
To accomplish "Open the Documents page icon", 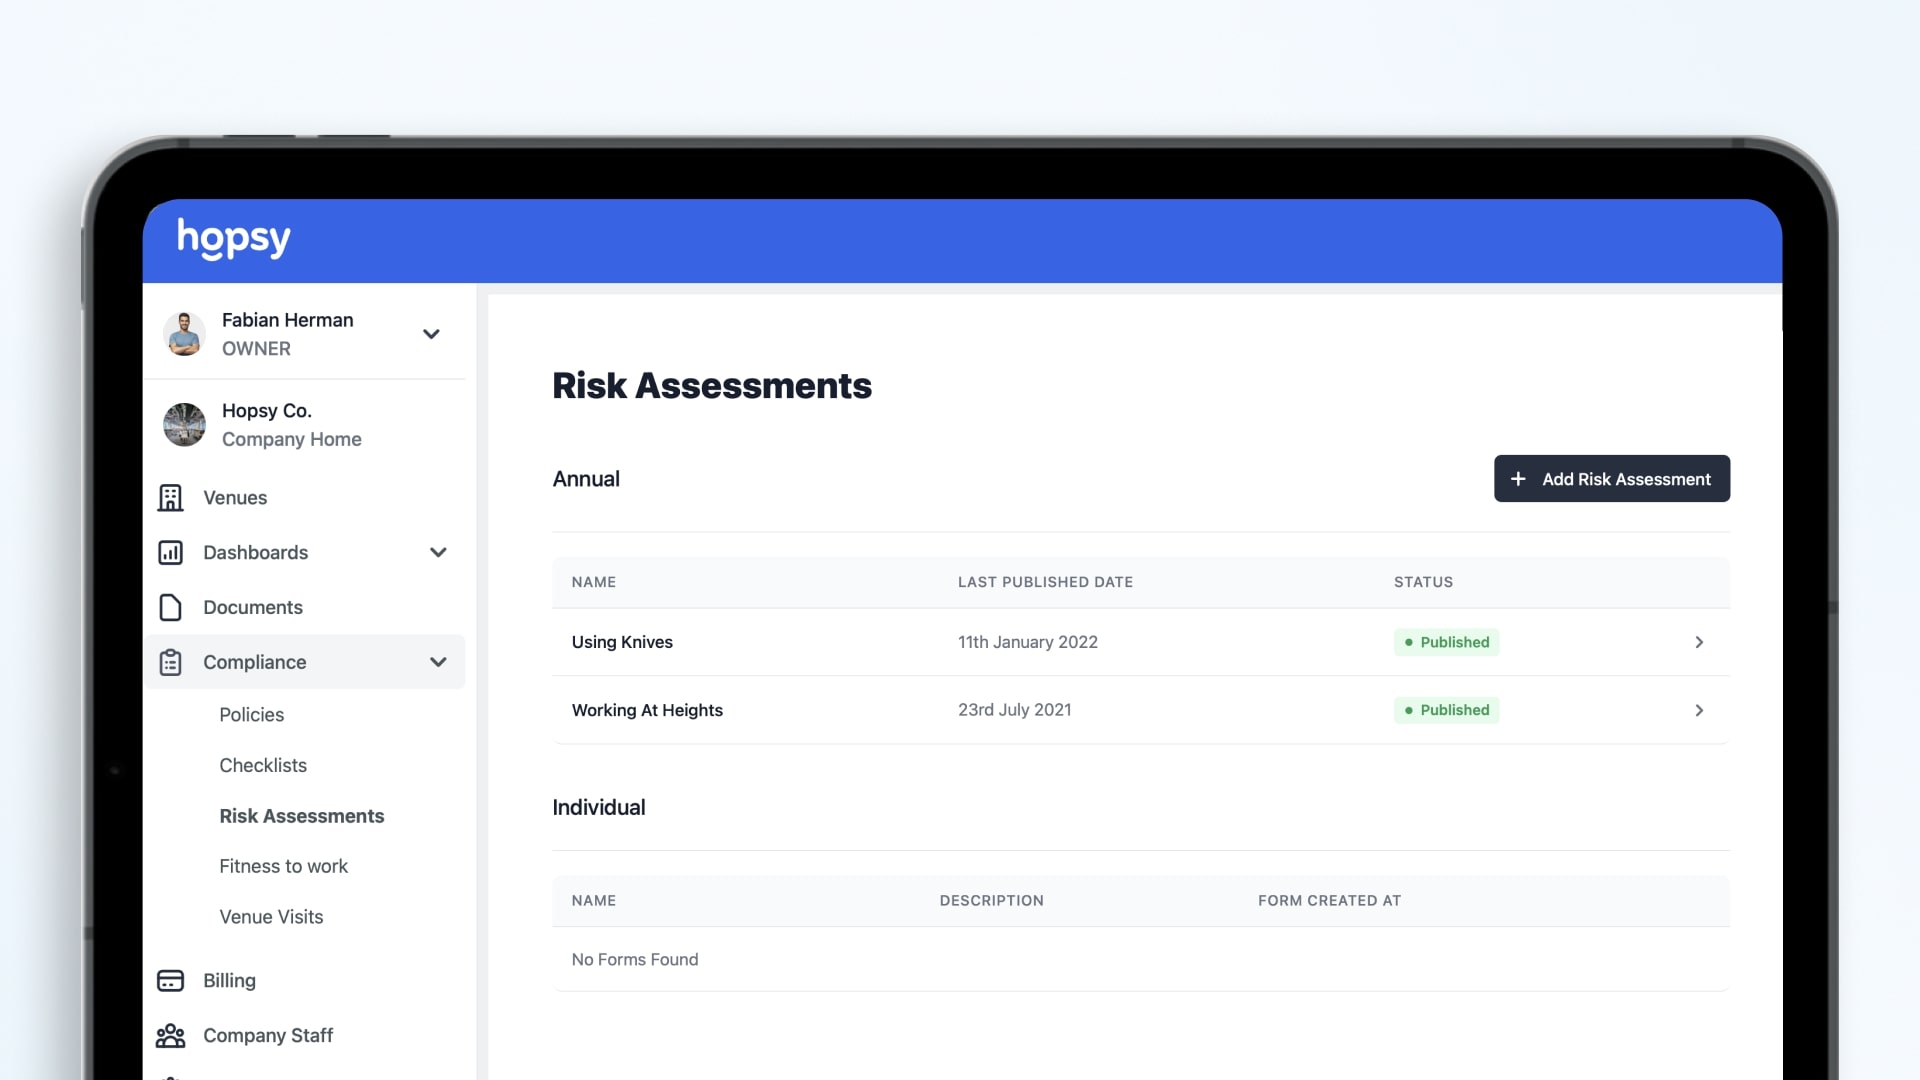I will 170,607.
